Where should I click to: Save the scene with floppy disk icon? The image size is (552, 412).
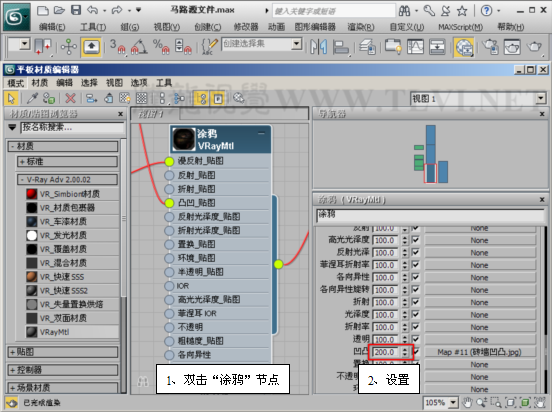click(76, 10)
